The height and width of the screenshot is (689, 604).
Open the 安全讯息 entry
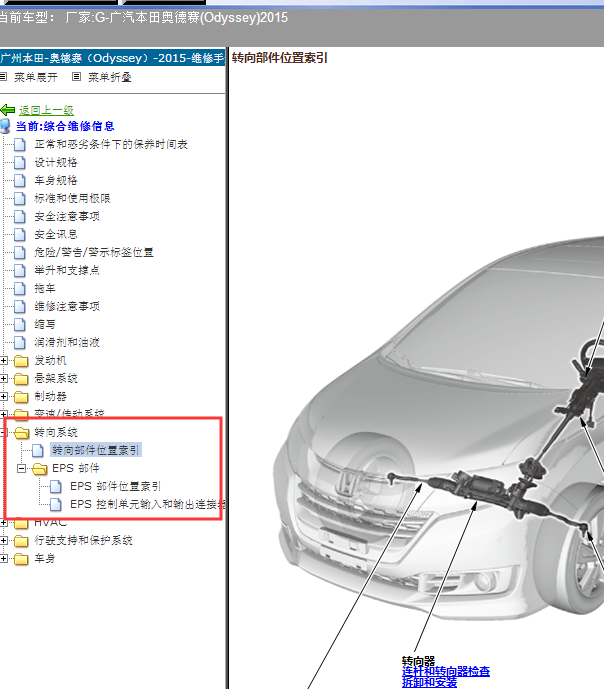tap(56, 234)
